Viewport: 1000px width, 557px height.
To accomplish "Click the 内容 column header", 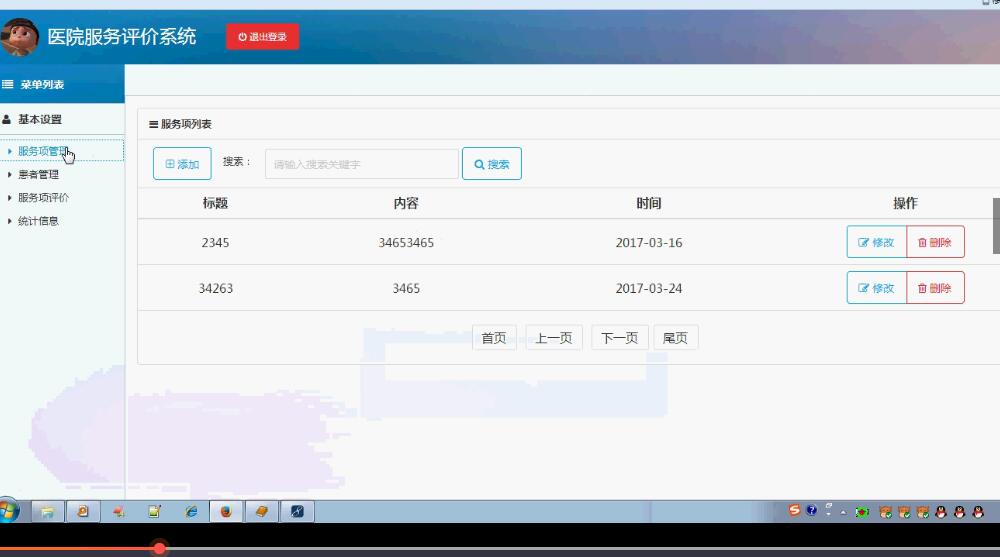I will [x=406, y=204].
